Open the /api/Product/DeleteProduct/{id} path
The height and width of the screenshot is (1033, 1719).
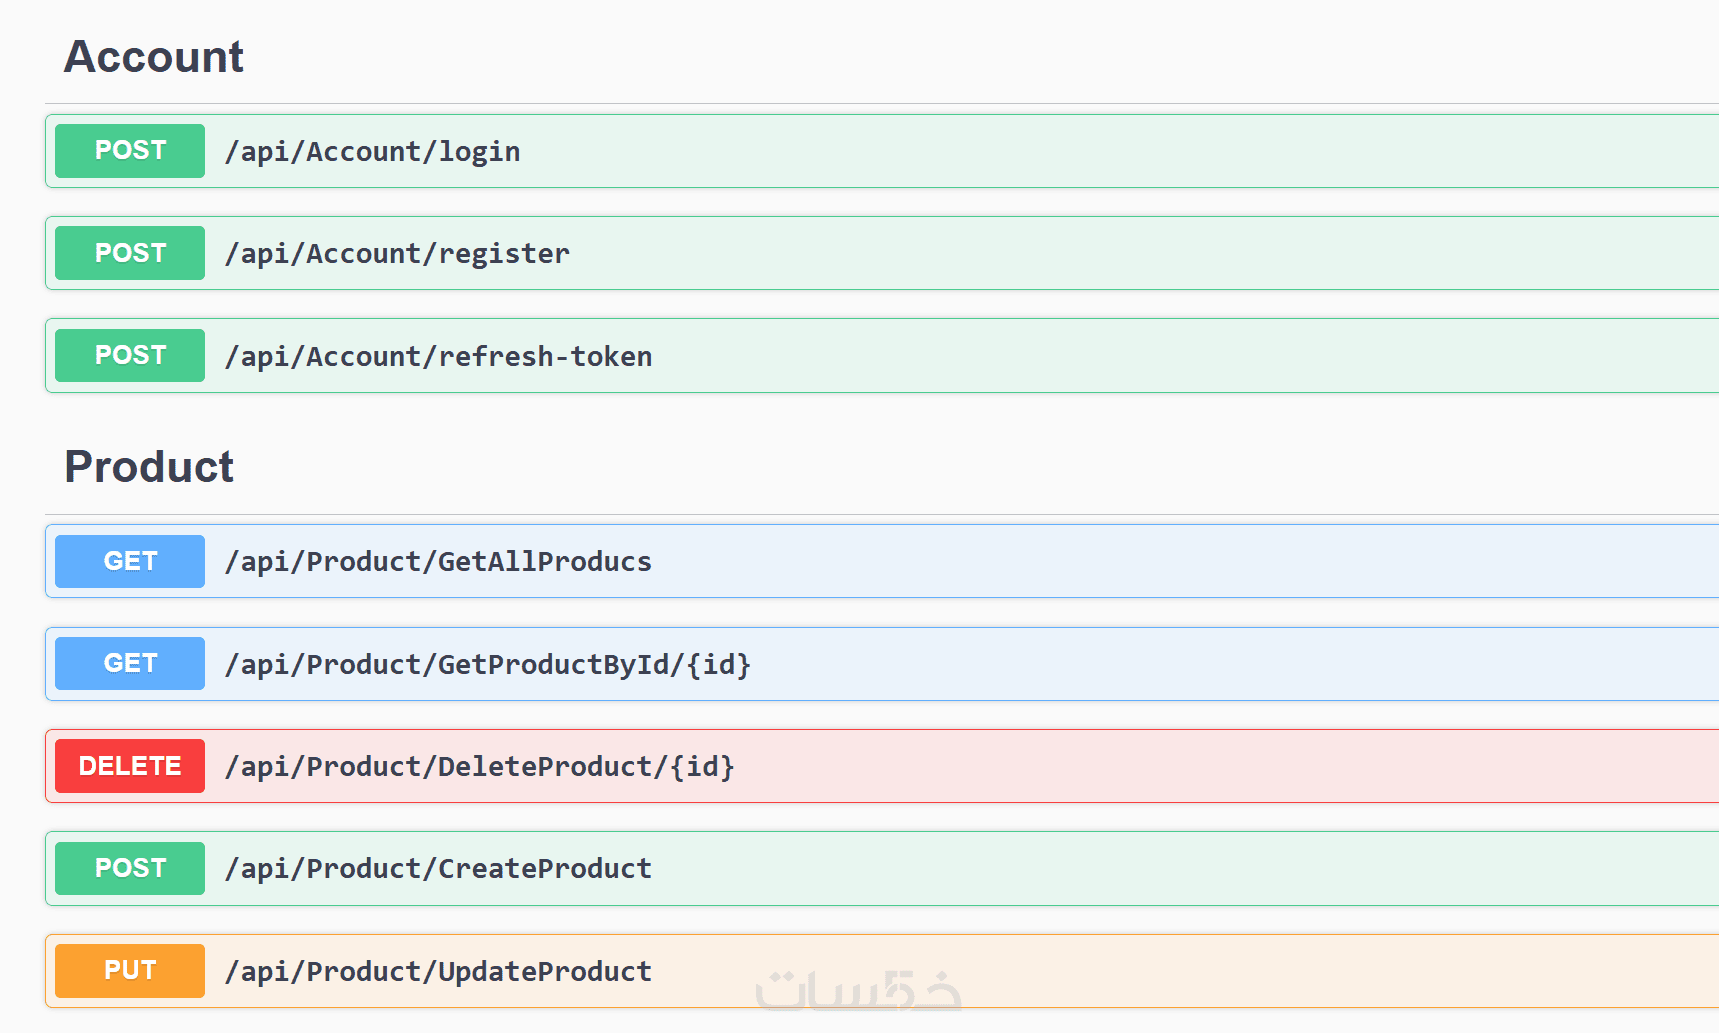tap(479, 767)
